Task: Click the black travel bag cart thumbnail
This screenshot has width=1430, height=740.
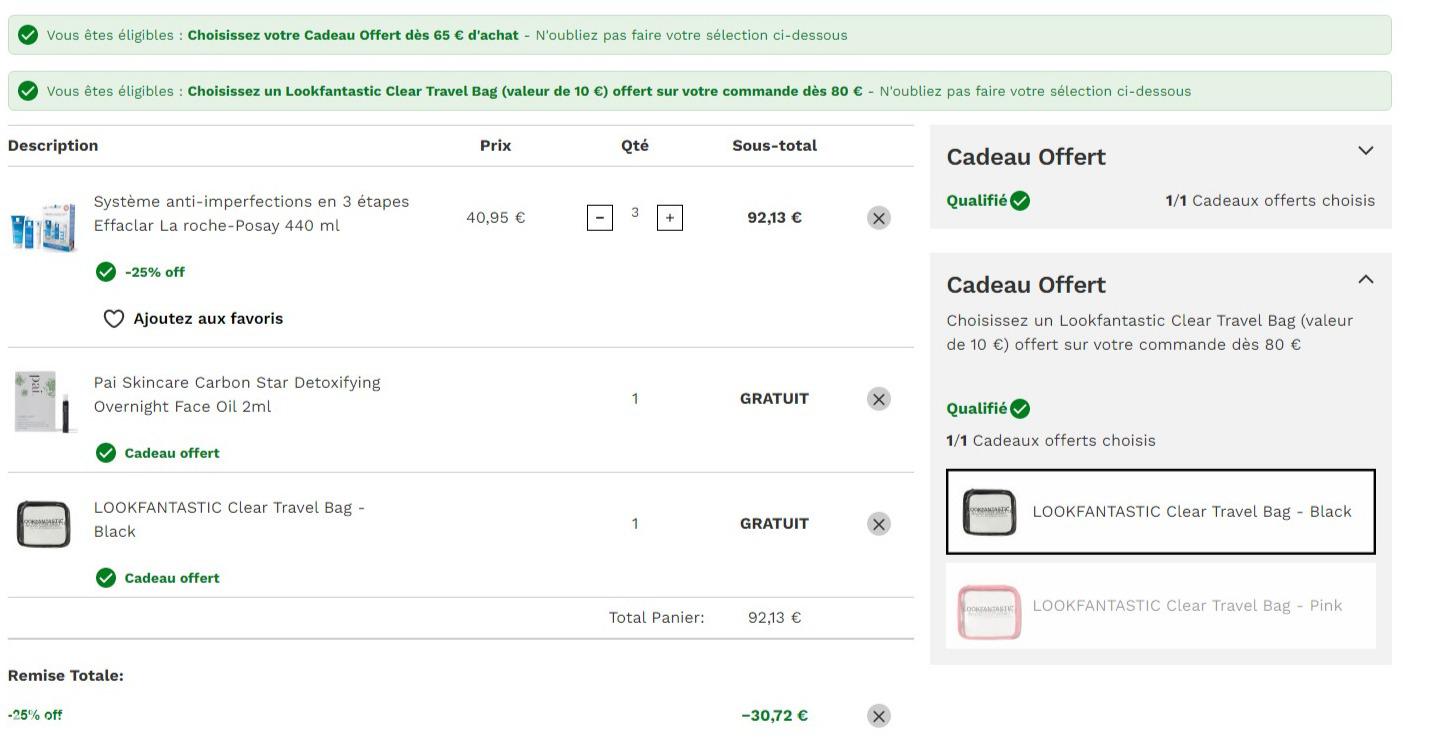Action: click(43, 524)
